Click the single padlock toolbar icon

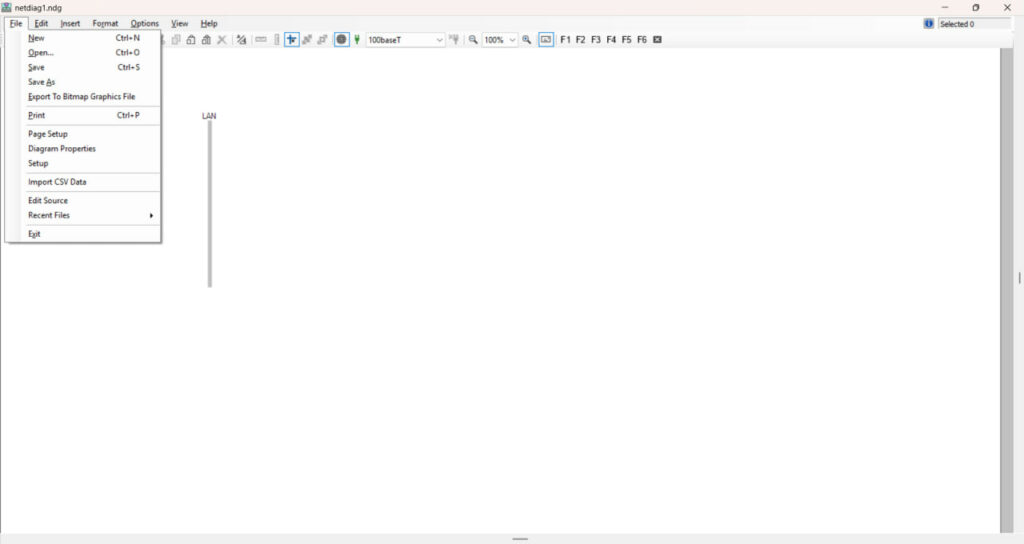click(191, 40)
